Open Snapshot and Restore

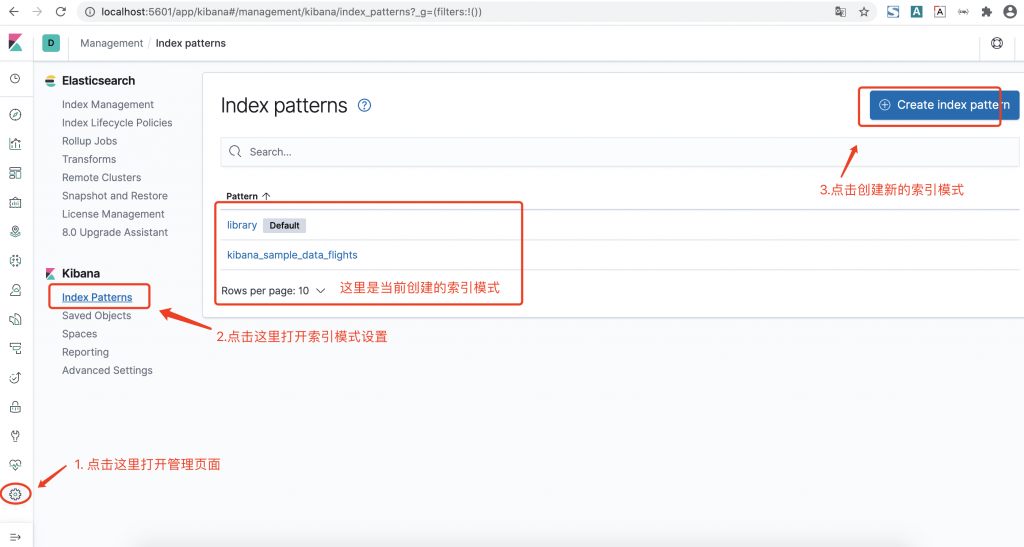pyautogui.click(x=115, y=196)
